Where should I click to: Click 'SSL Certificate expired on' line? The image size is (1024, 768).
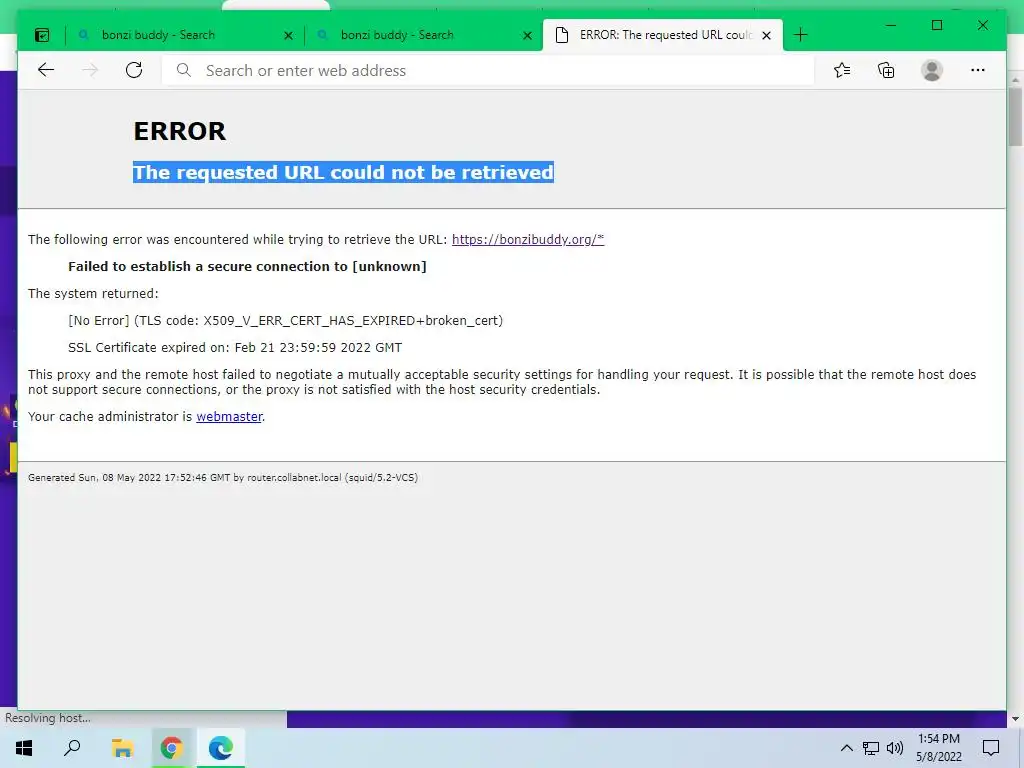coord(235,347)
